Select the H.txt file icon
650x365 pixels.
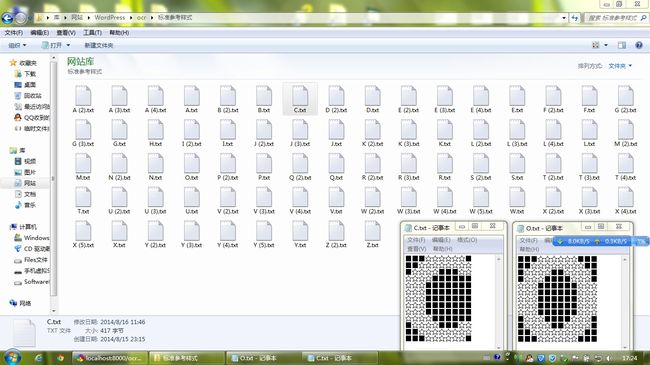155,129
